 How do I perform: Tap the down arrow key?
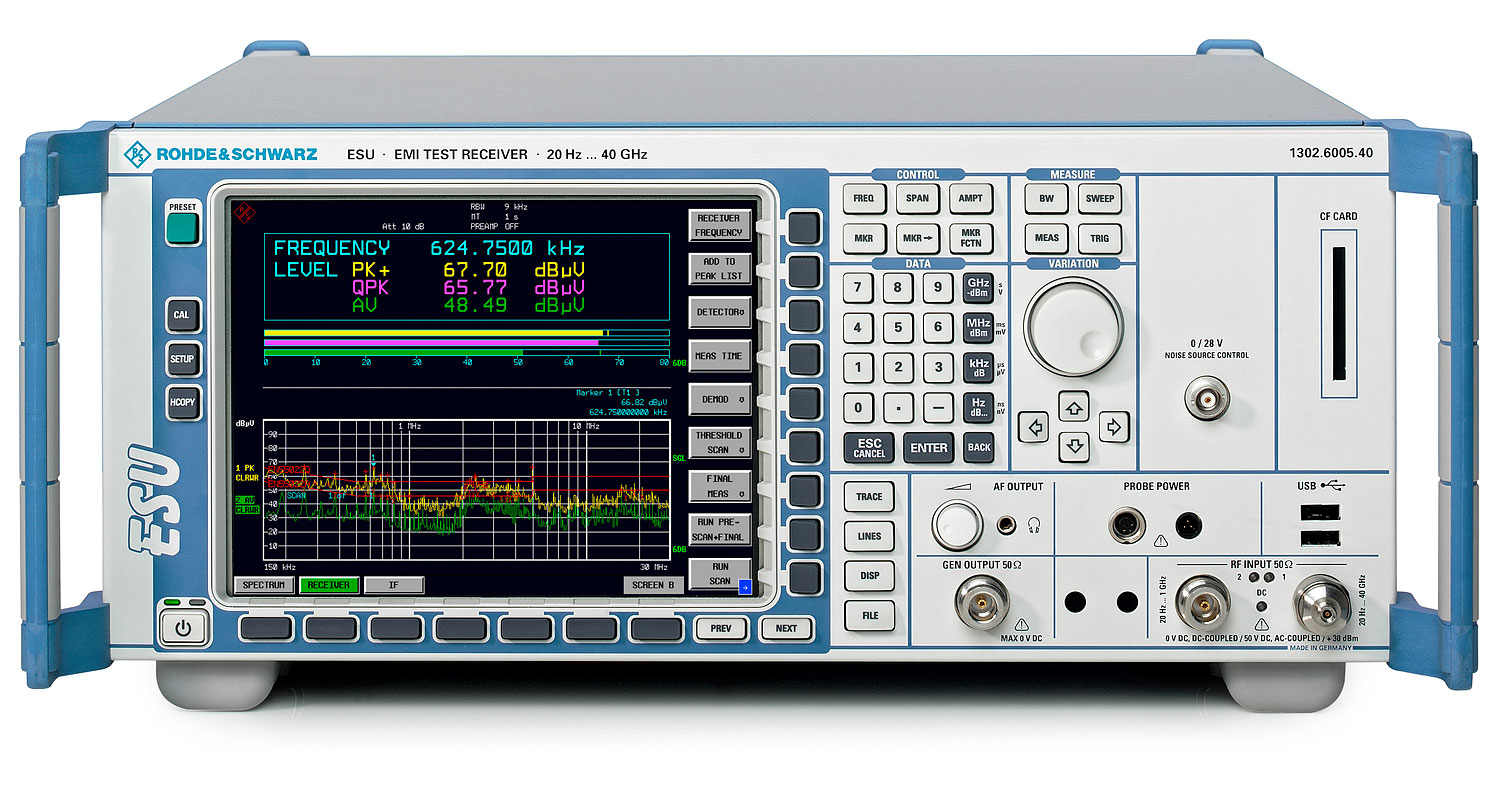pos(1075,445)
